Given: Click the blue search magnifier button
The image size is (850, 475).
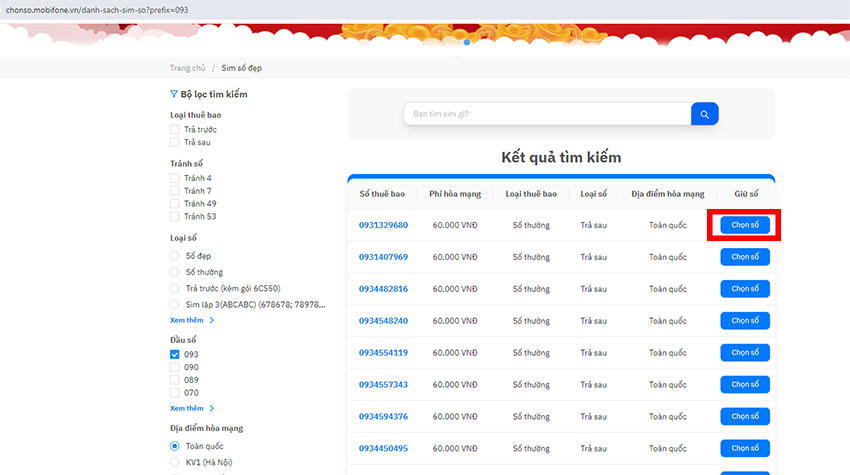Looking at the screenshot, I should [x=704, y=114].
